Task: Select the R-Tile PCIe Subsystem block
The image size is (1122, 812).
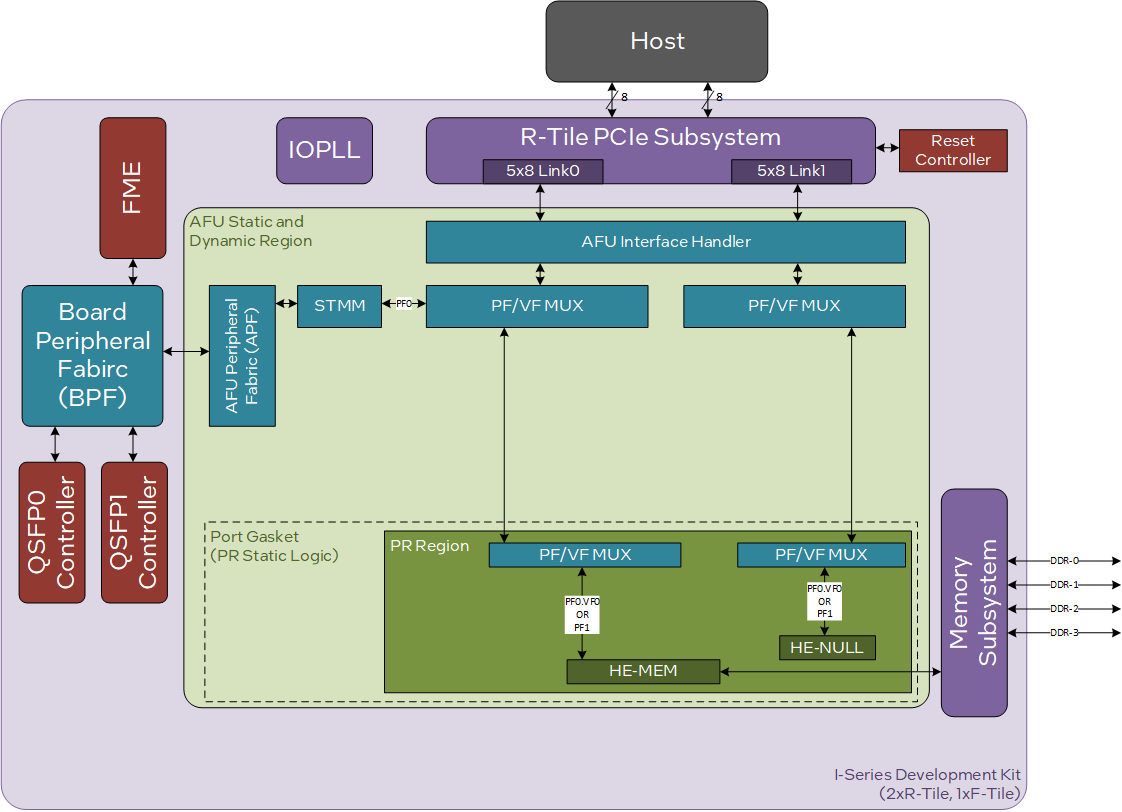Action: point(650,138)
